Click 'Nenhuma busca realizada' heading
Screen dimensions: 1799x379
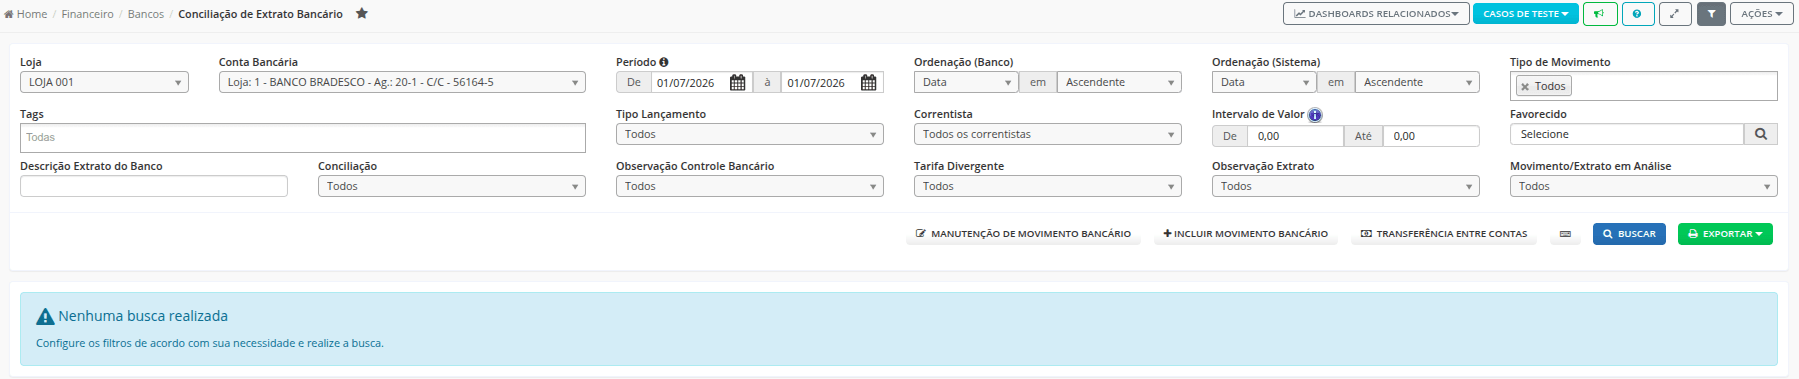pyautogui.click(x=143, y=316)
